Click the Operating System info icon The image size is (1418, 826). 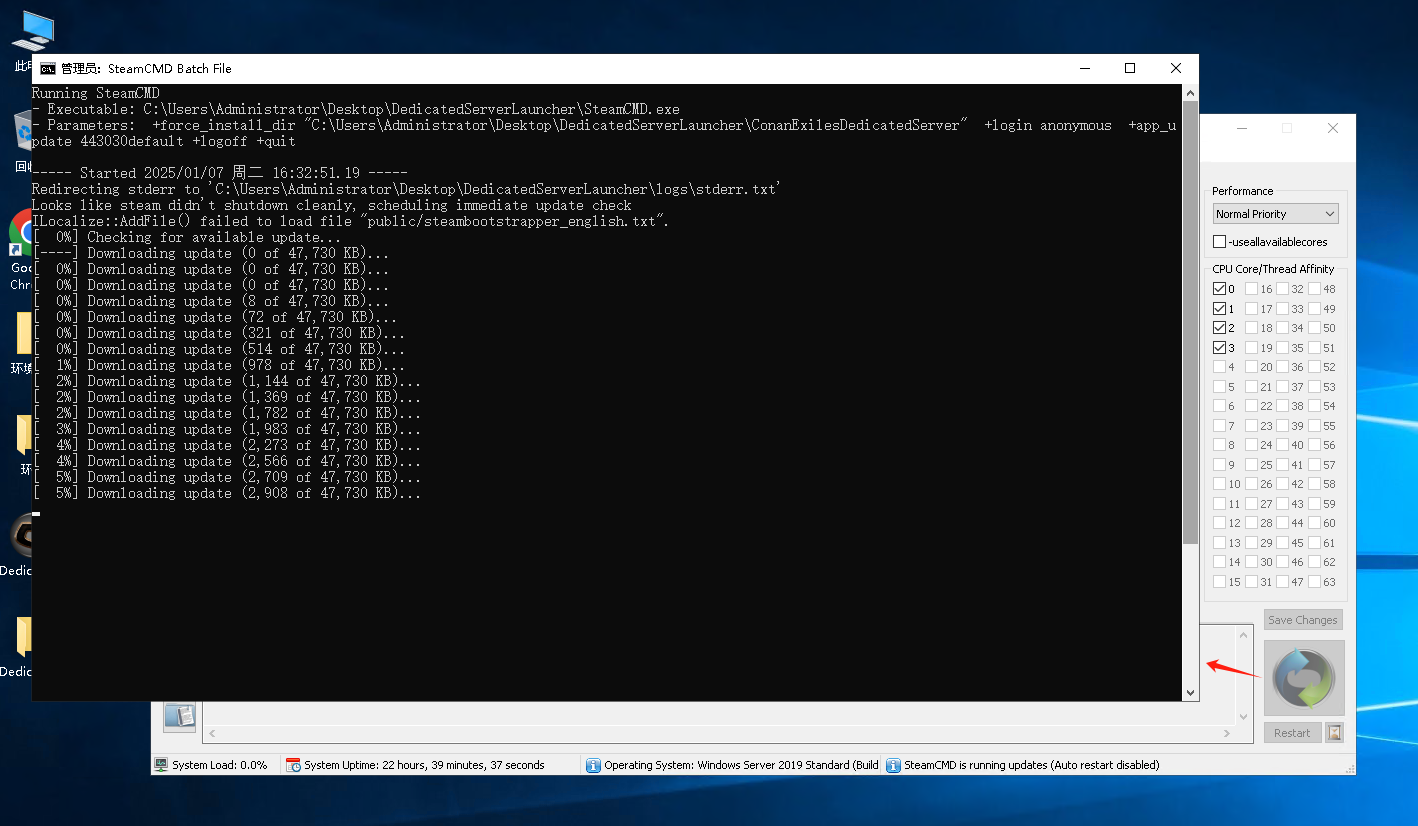pos(593,765)
